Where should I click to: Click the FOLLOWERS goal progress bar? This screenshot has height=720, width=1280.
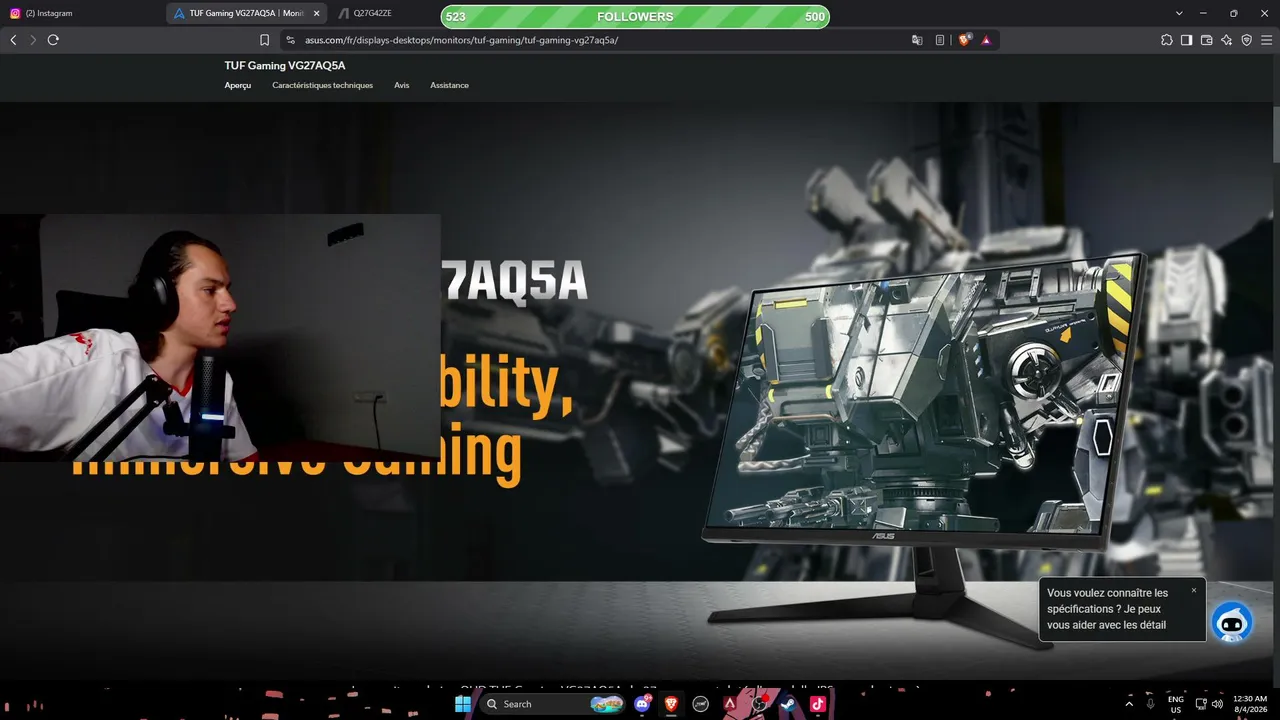635,16
